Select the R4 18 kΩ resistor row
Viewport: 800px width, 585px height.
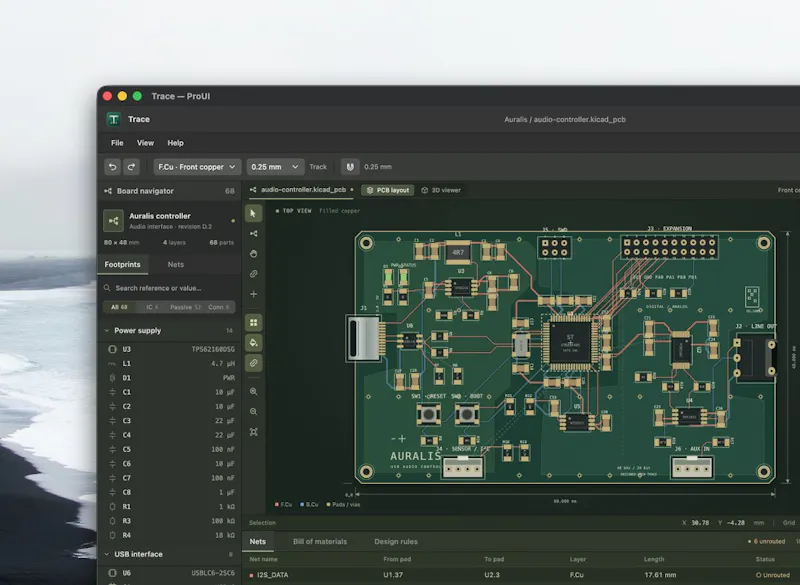pyautogui.click(x=169, y=535)
